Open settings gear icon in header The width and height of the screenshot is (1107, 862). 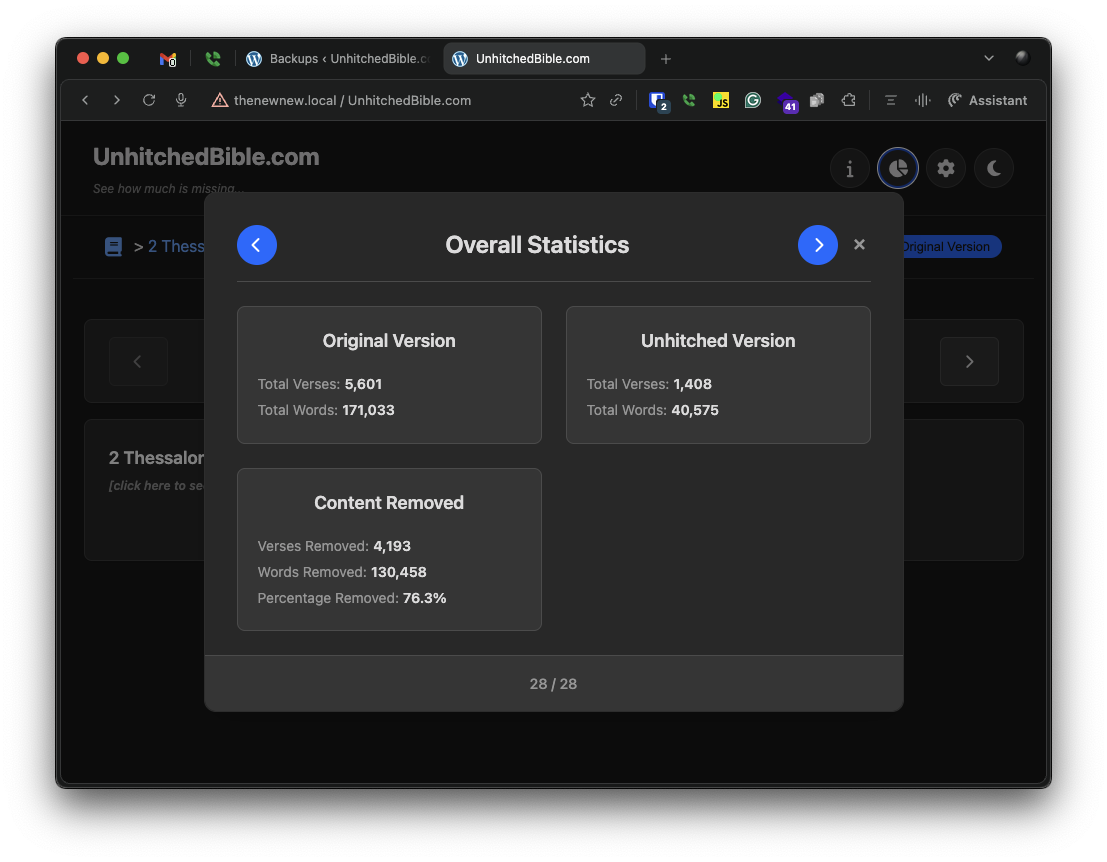945,168
